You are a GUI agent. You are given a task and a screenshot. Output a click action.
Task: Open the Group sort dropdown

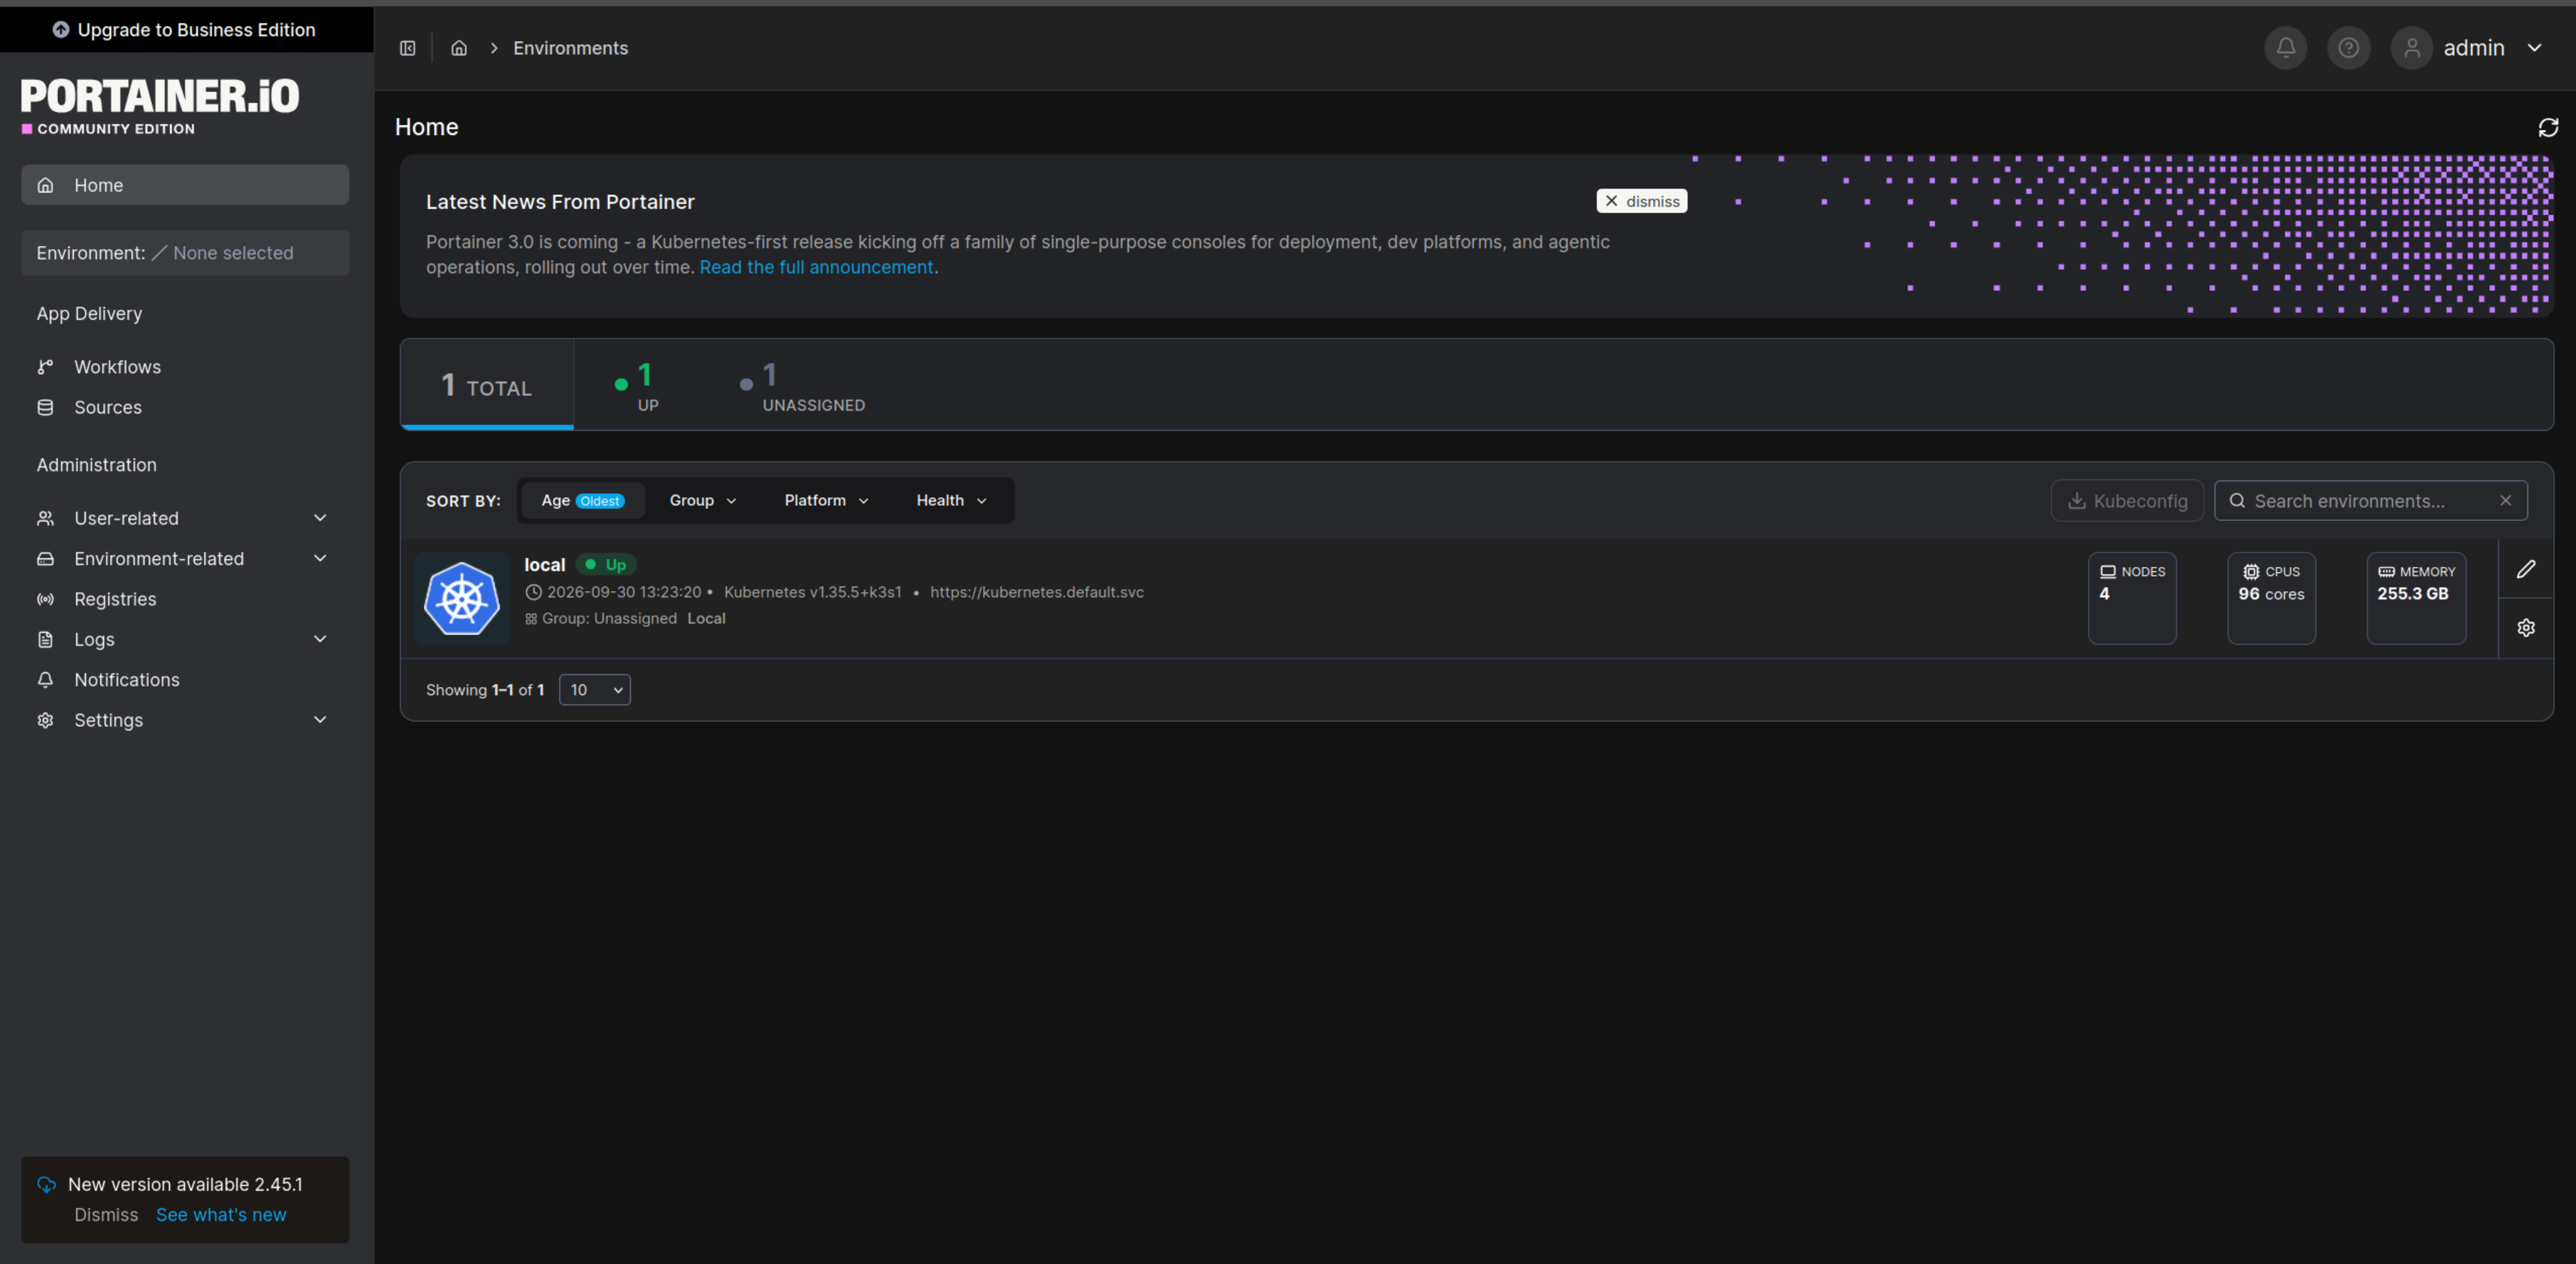click(702, 500)
